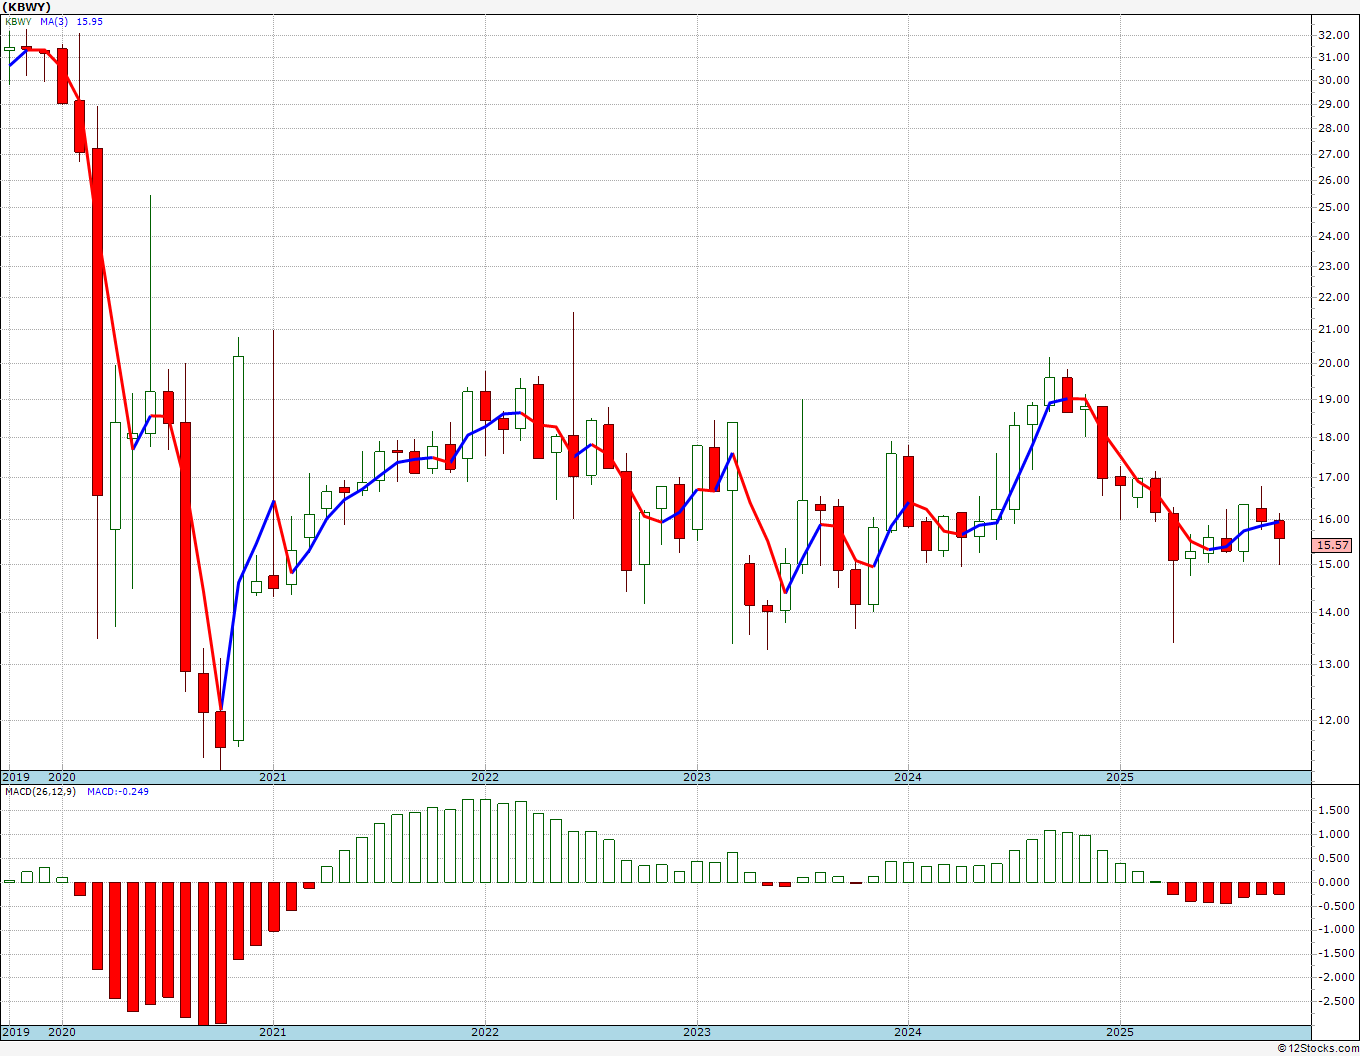Click the 13.00 price axis label
The width and height of the screenshot is (1360, 1056).
tap(1333, 664)
